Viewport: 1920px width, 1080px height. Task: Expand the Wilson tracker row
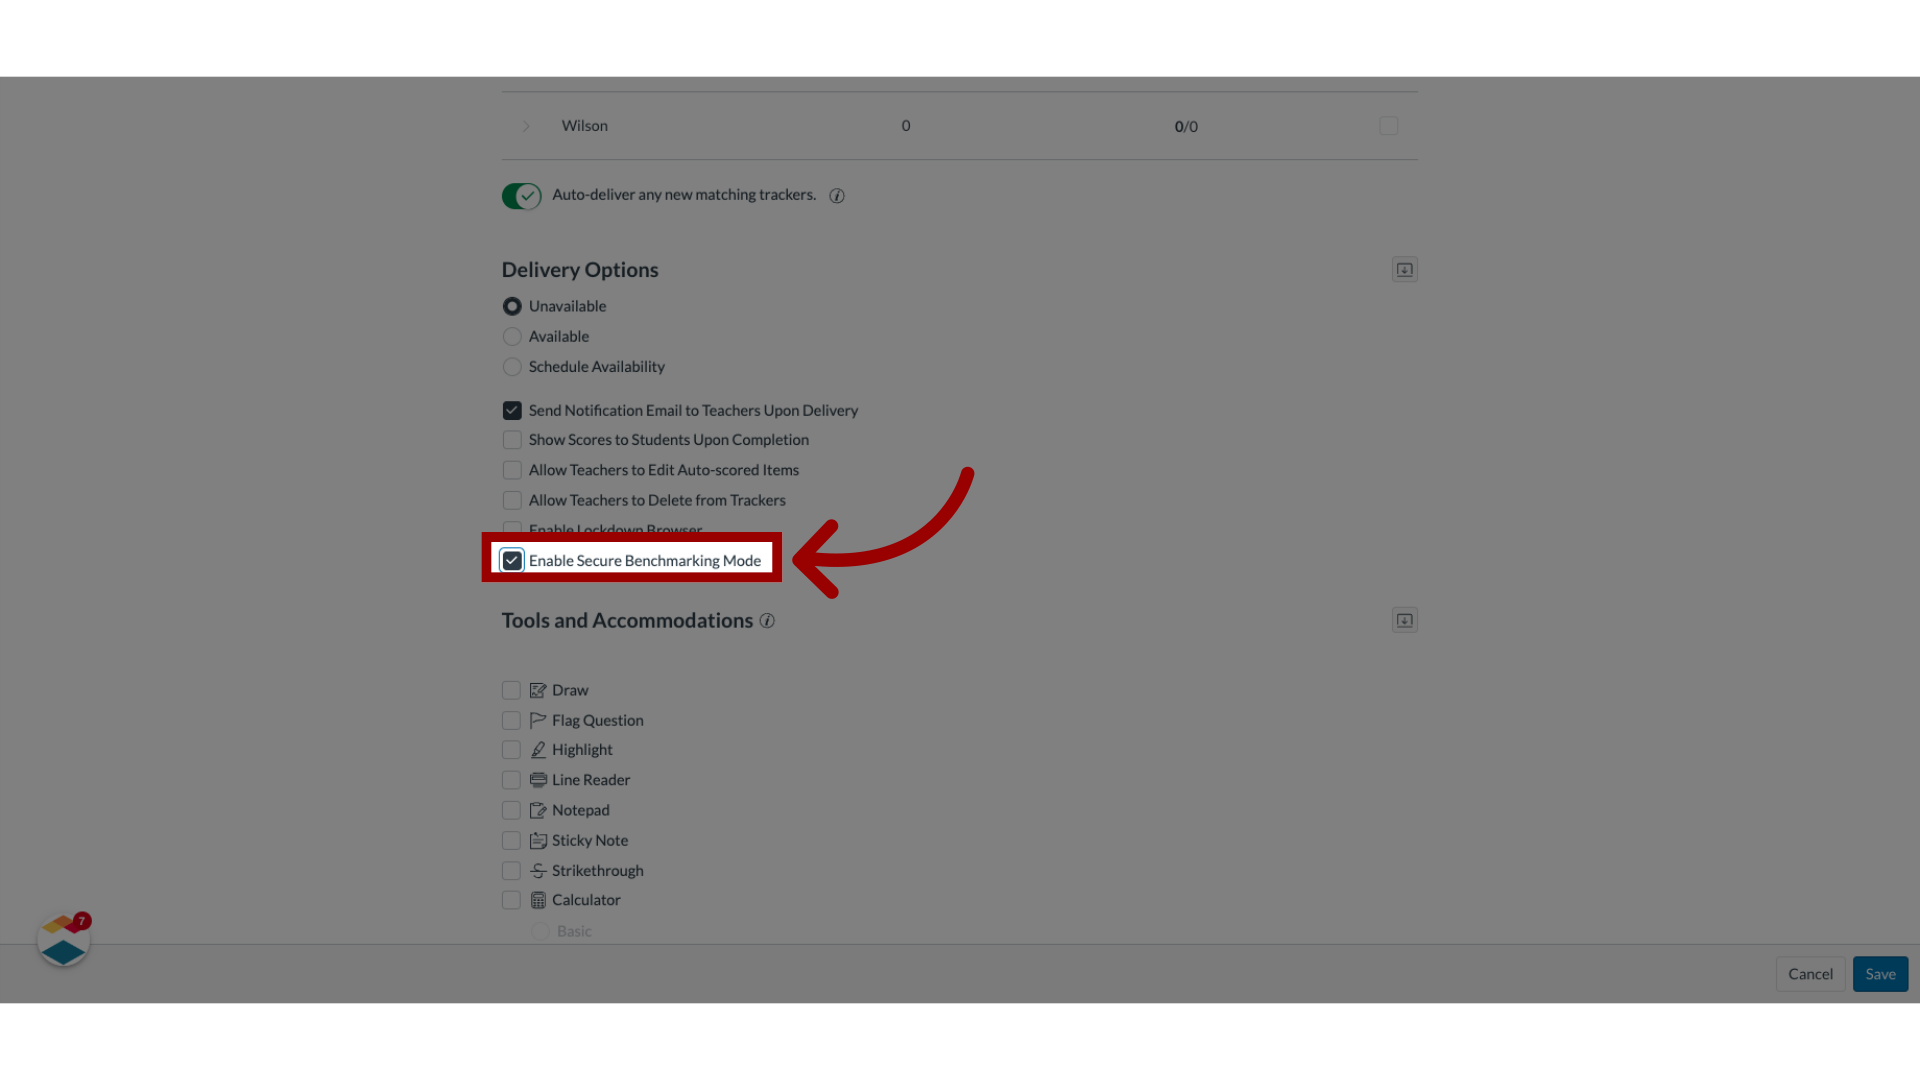coord(525,125)
